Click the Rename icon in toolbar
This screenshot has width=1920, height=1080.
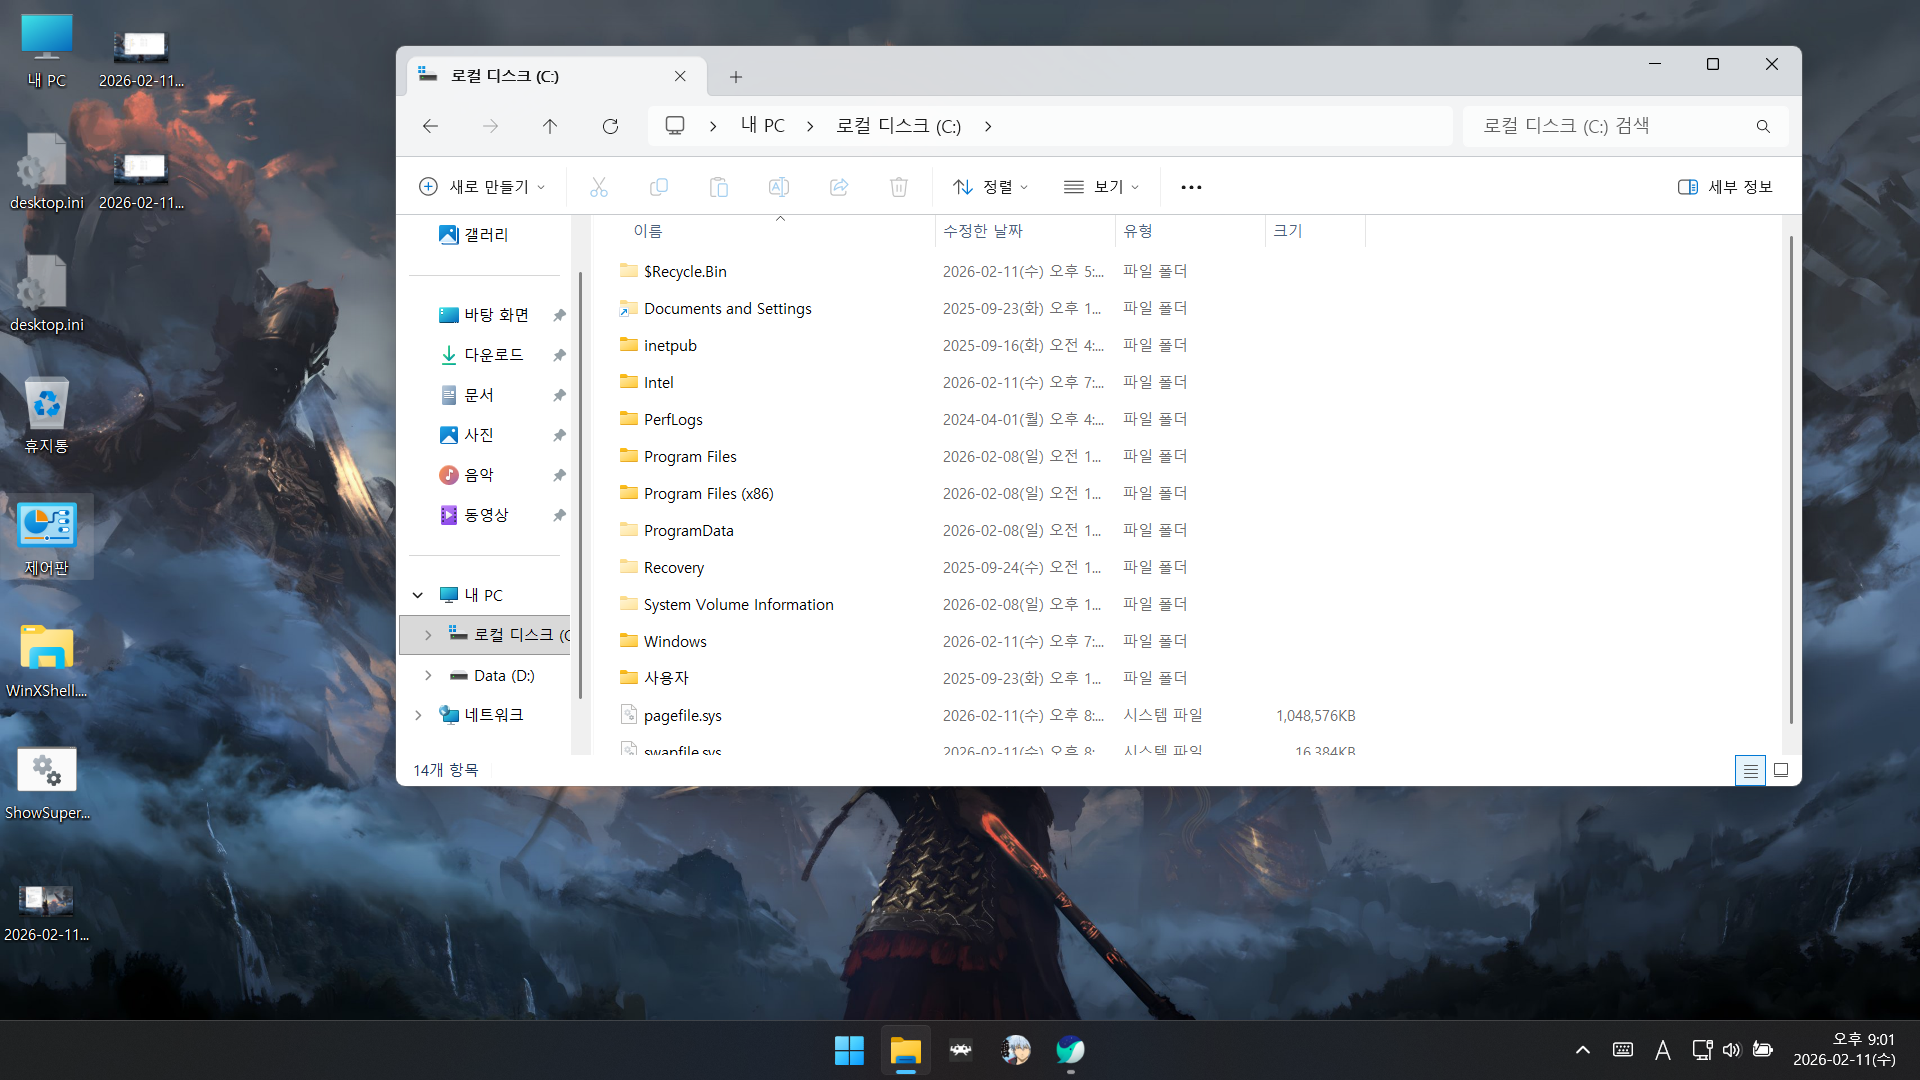click(779, 187)
